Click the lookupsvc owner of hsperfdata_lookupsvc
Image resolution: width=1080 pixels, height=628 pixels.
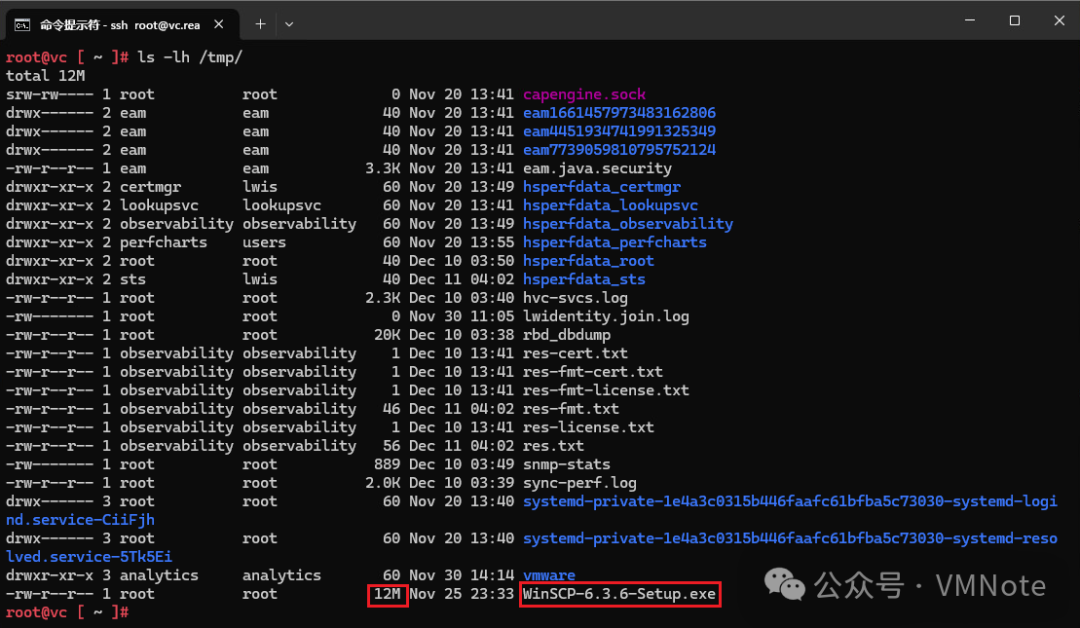[x=159, y=206]
